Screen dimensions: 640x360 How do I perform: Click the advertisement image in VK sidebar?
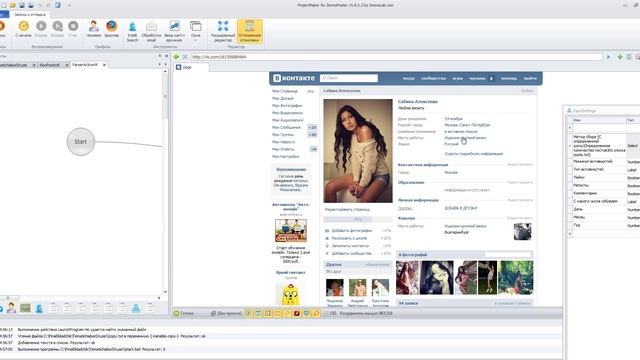291,231
